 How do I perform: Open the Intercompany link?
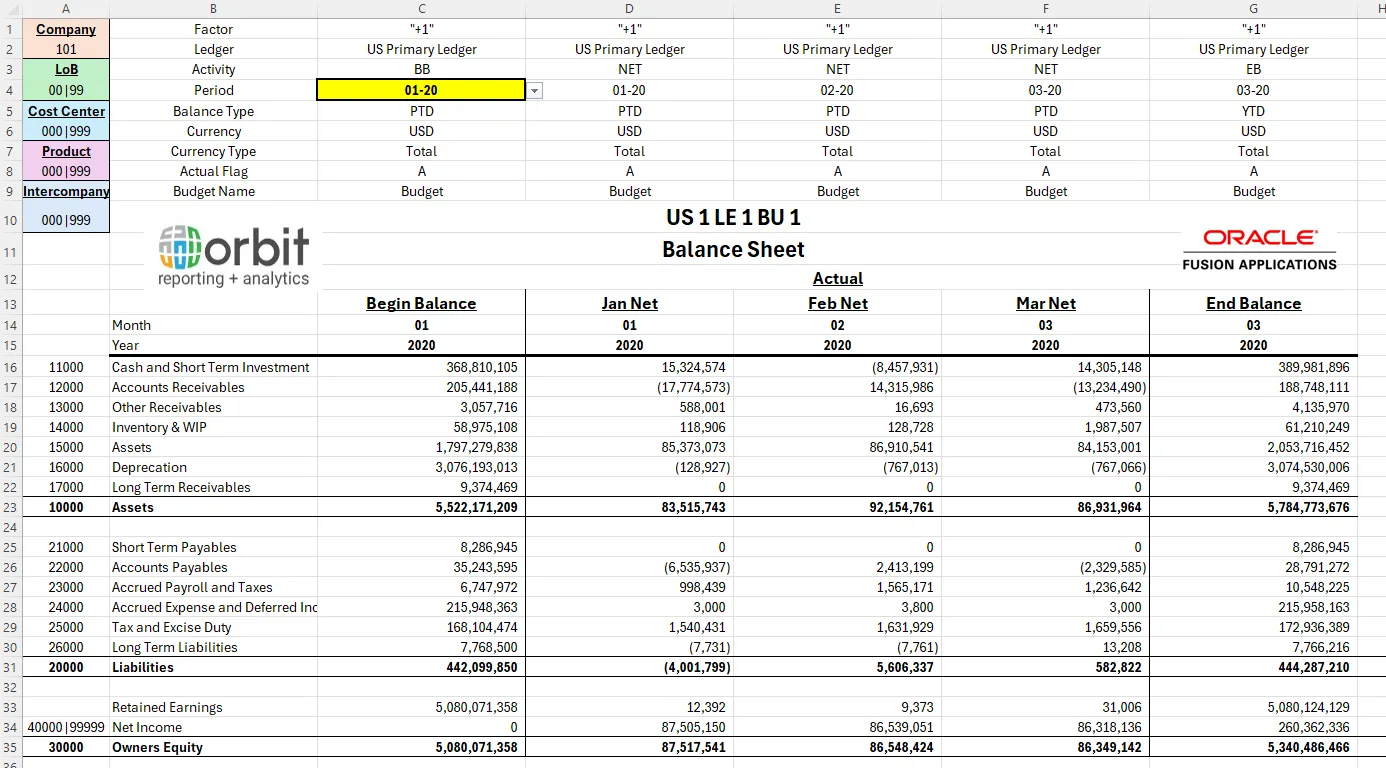(x=65, y=191)
